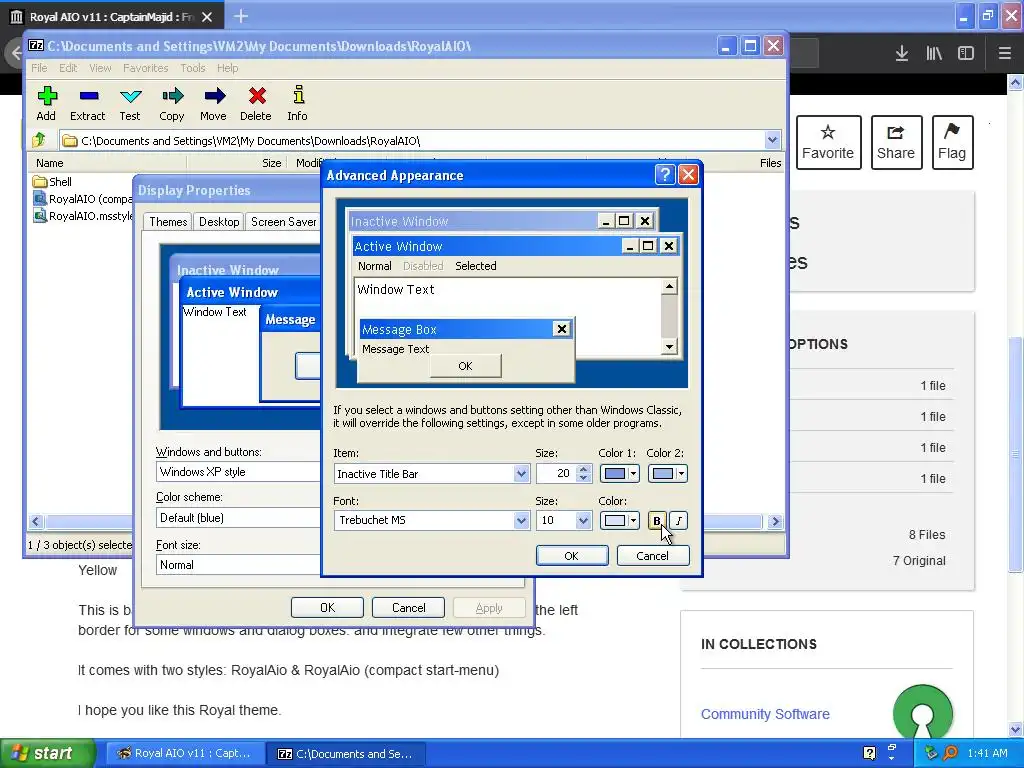Click OK in Advanced Appearance dialog

pyautogui.click(x=571, y=556)
